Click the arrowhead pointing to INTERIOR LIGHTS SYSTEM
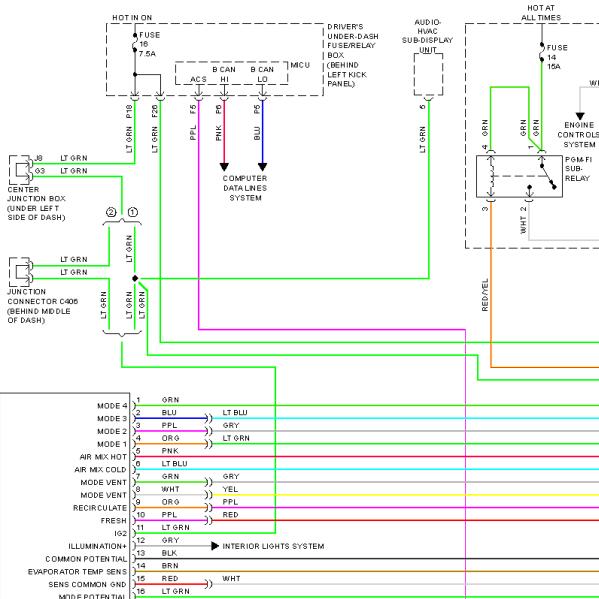The height and width of the screenshot is (599, 599). (215, 546)
